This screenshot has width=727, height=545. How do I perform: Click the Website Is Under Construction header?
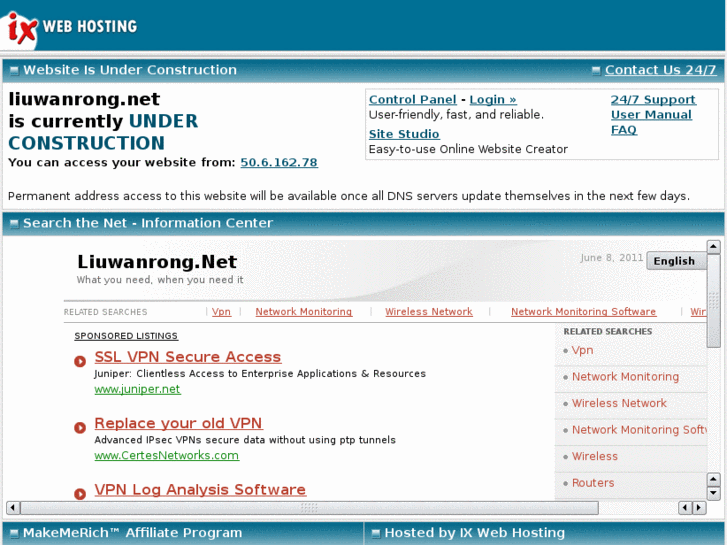click(130, 70)
